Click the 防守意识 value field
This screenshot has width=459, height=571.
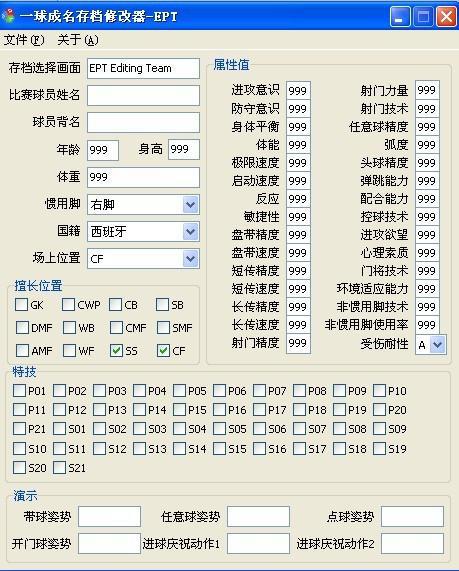[x=298, y=109]
